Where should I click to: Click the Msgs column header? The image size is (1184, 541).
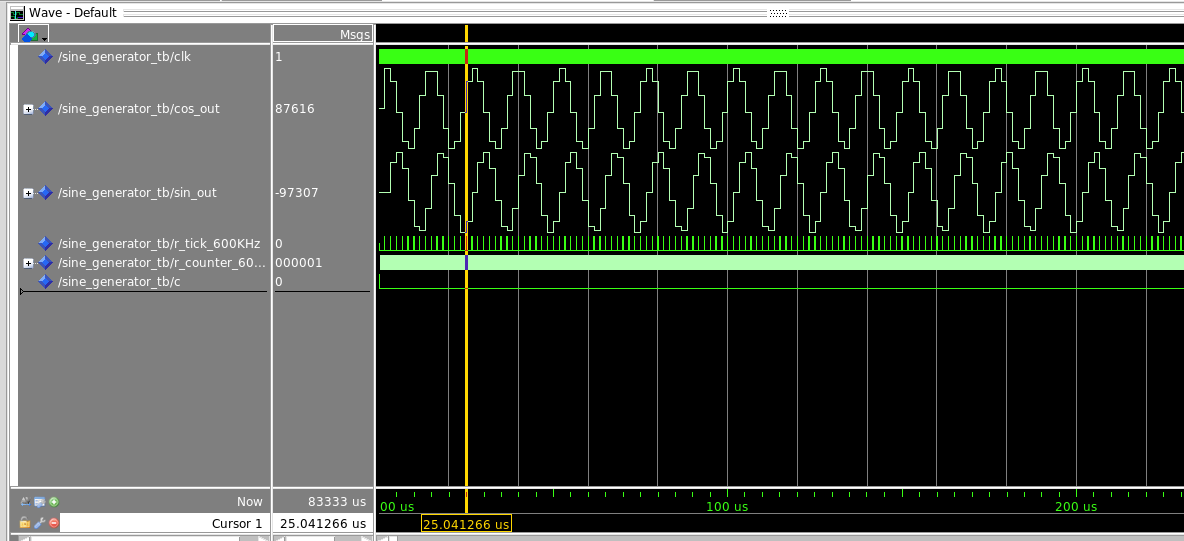click(x=355, y=34)
